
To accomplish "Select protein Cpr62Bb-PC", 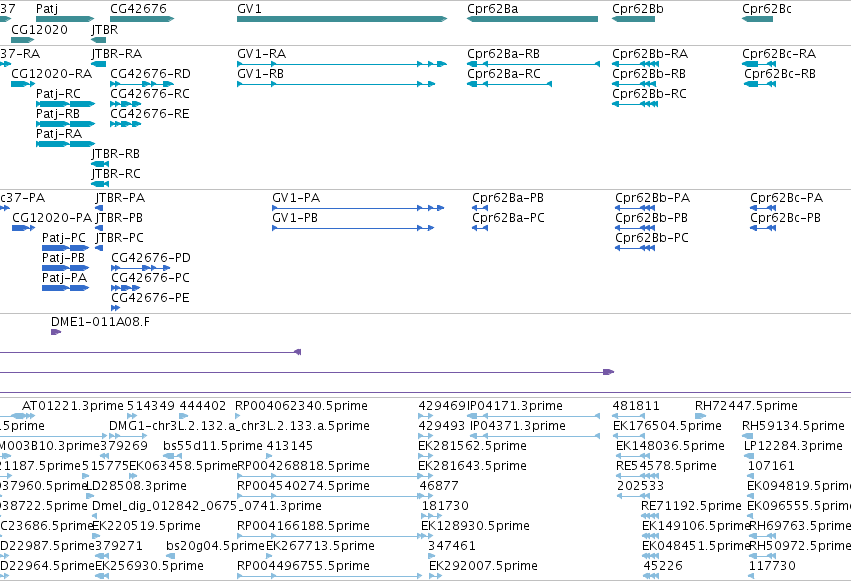I will coord(635,248).
